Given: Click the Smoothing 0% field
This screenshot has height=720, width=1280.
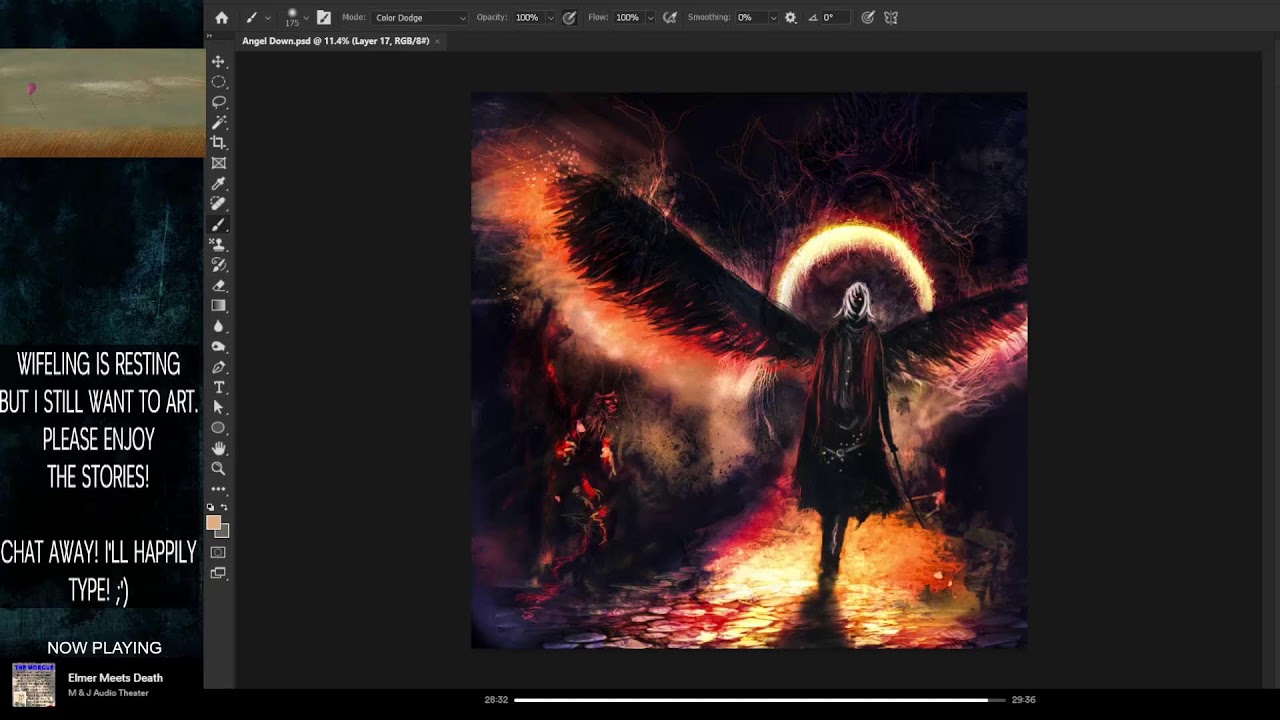Looking at the screenshot, I should pos(750,17).
